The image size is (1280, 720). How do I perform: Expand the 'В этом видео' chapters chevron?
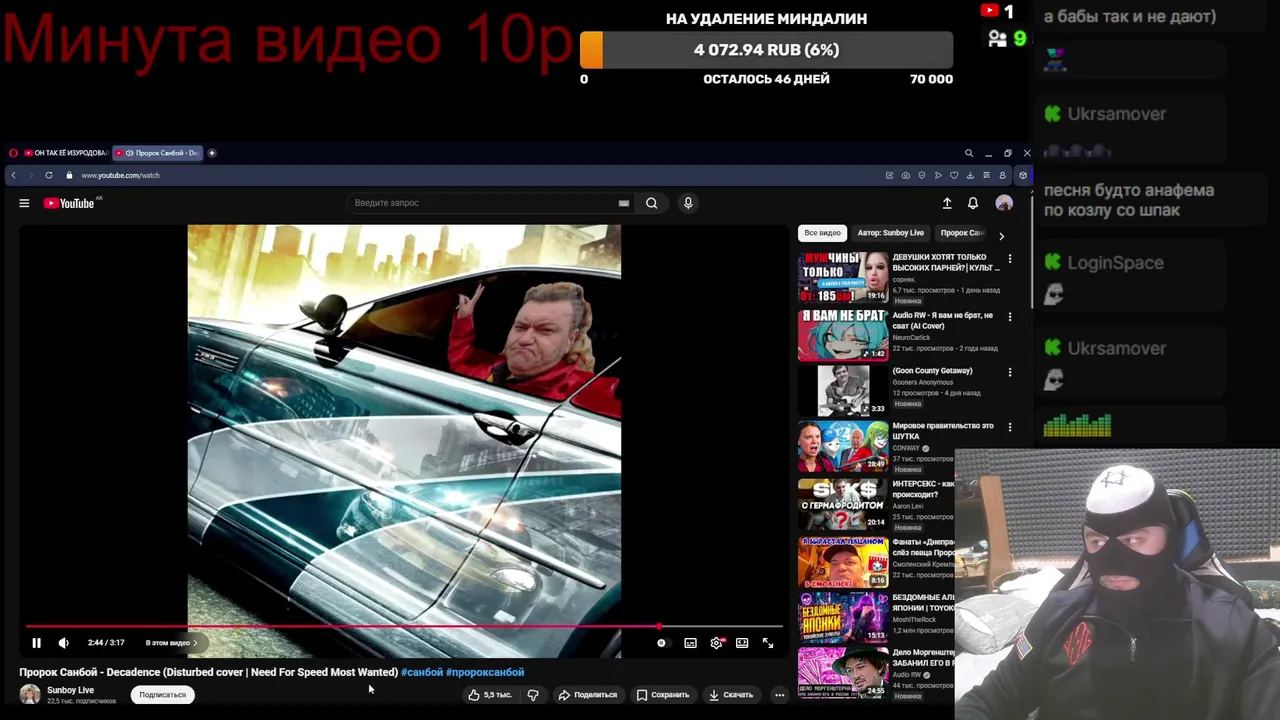[196, 643]
